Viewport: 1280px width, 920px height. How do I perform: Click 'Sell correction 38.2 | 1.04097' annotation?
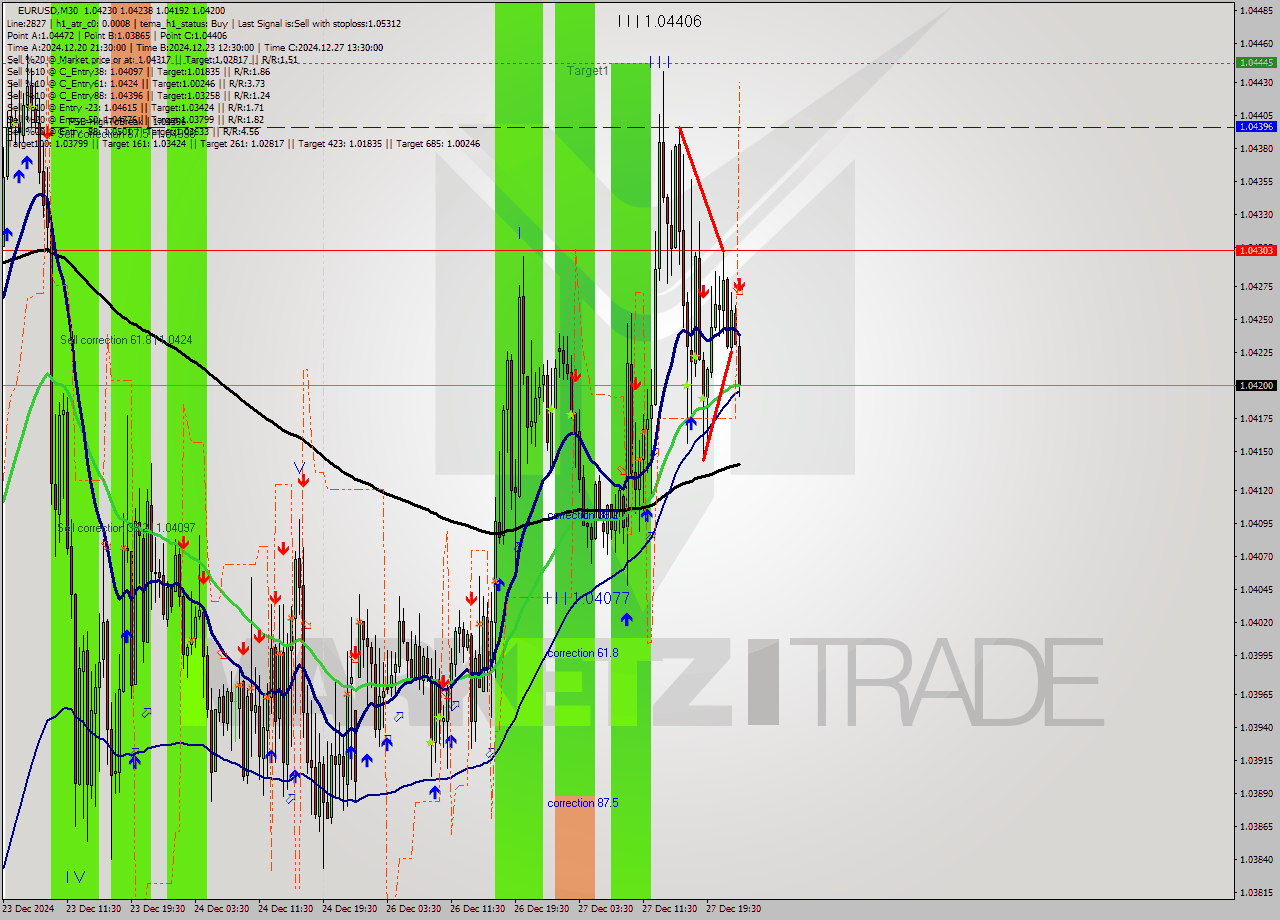[x=126, y=528]
